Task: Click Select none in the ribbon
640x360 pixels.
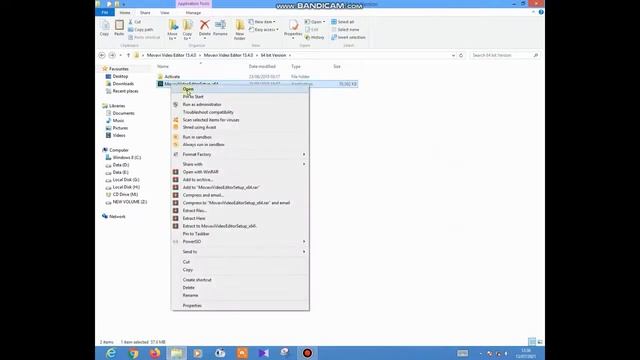Action: 345,29
